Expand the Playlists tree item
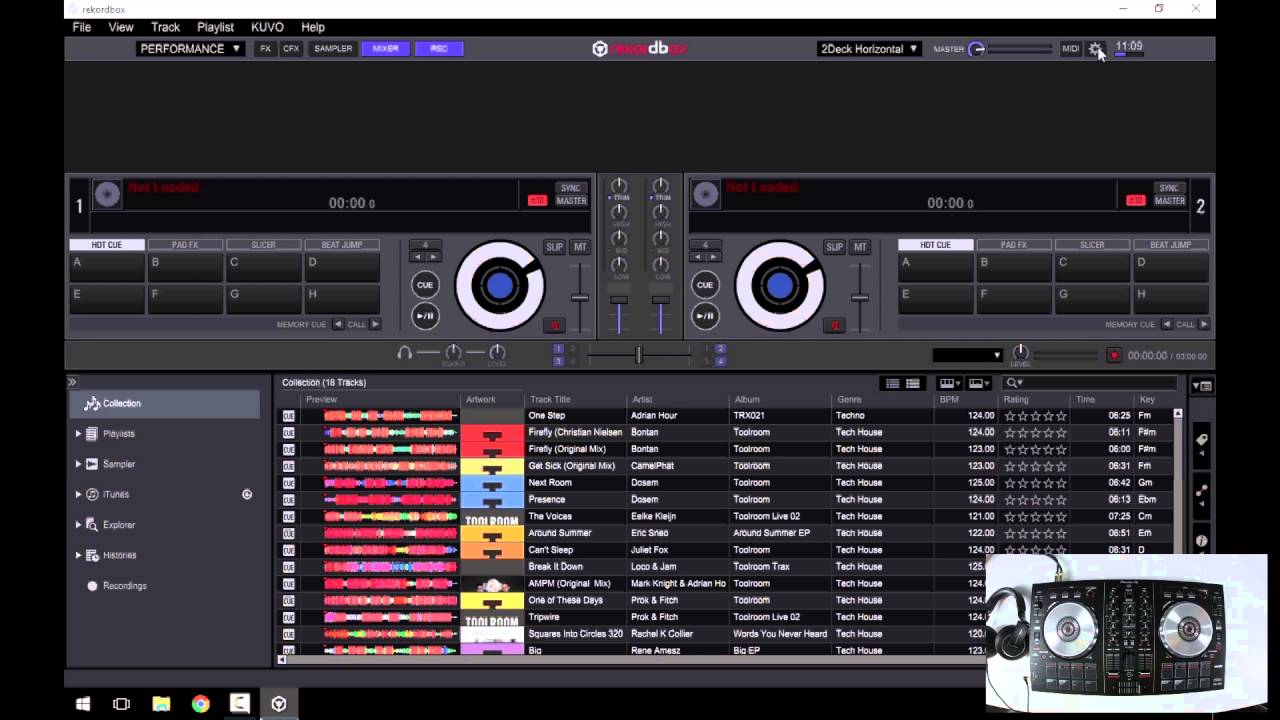The height and width of the screenshot is (720, 1280). [x=79, y=434]
